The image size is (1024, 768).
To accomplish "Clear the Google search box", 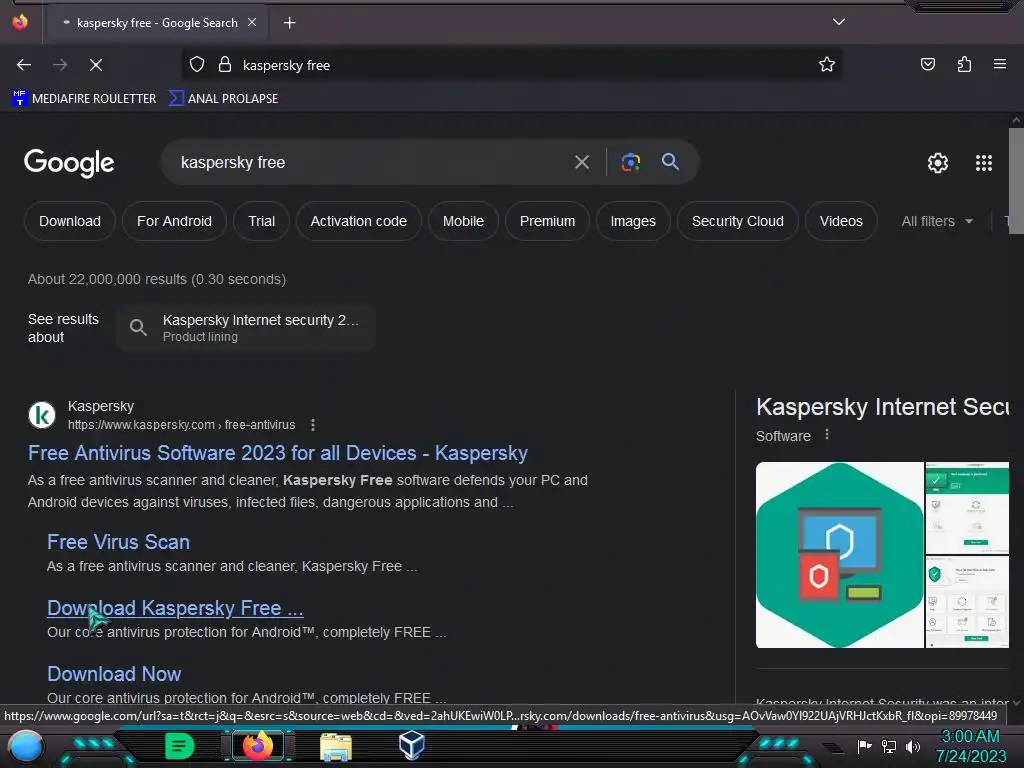I will [581, 162].
